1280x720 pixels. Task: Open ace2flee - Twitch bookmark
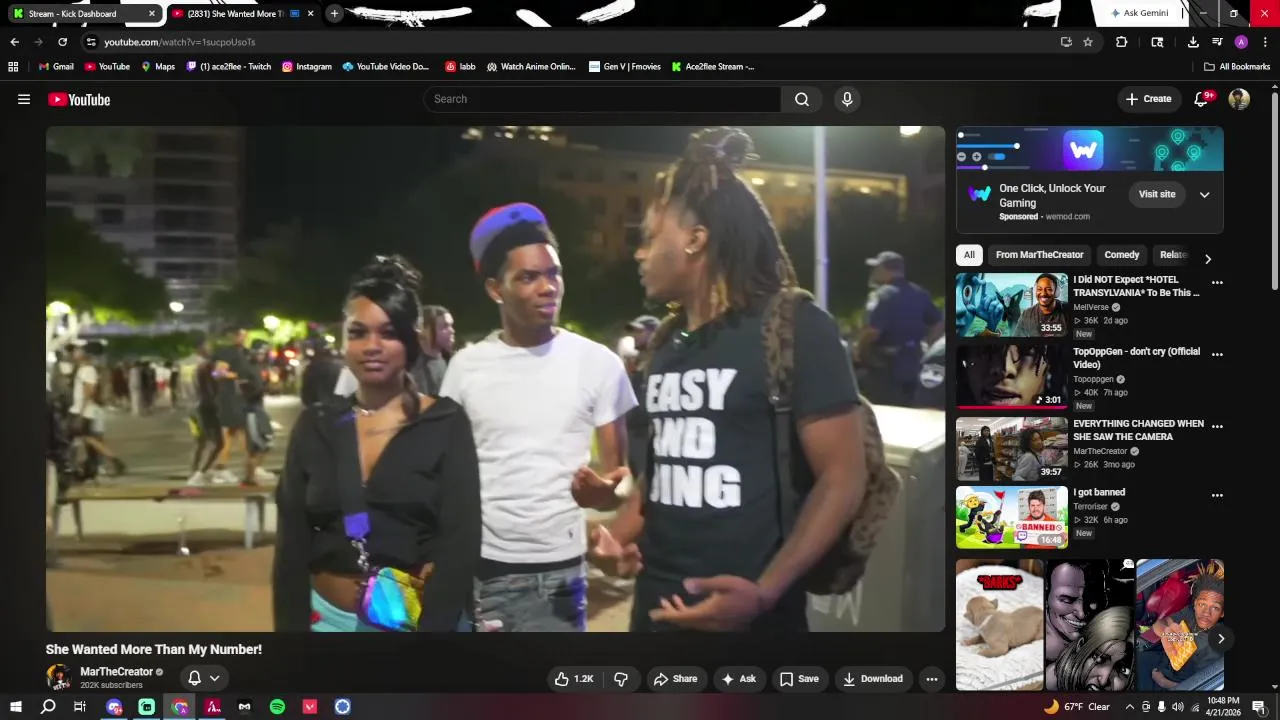coord(228,67)
